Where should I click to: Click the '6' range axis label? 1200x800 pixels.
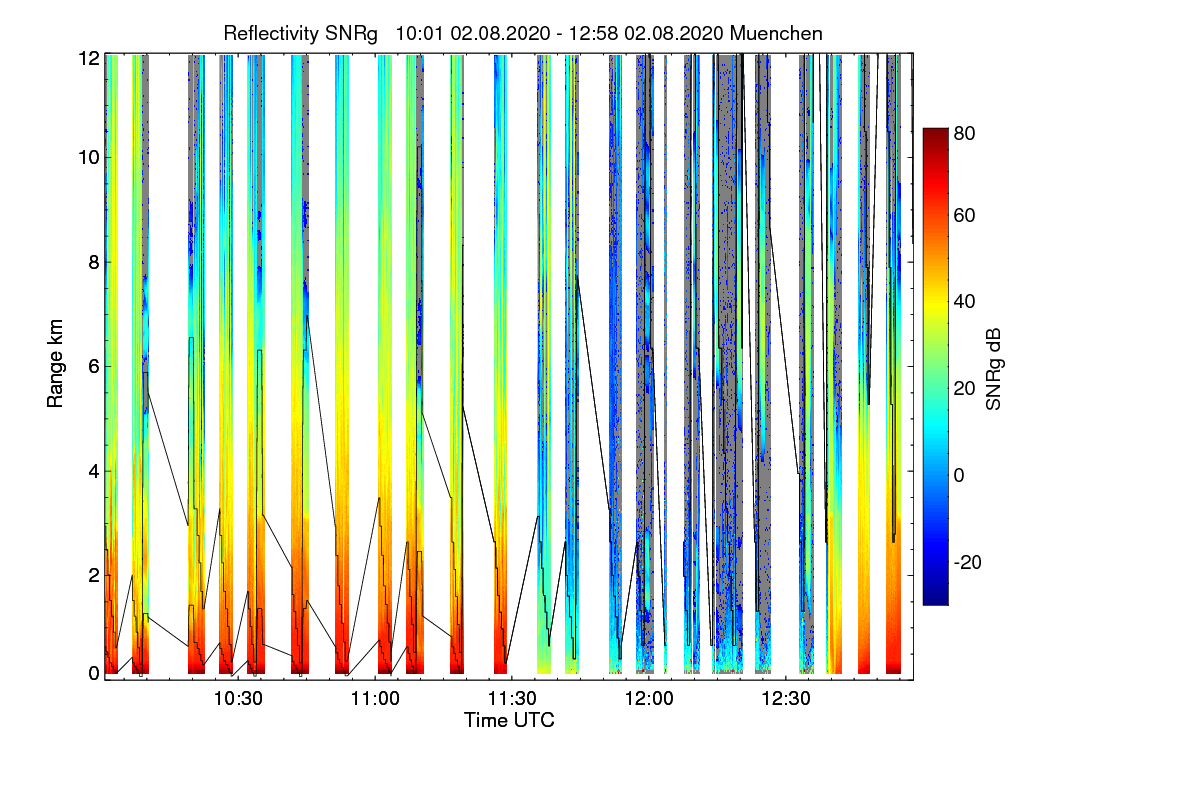(x=92, y=366)
